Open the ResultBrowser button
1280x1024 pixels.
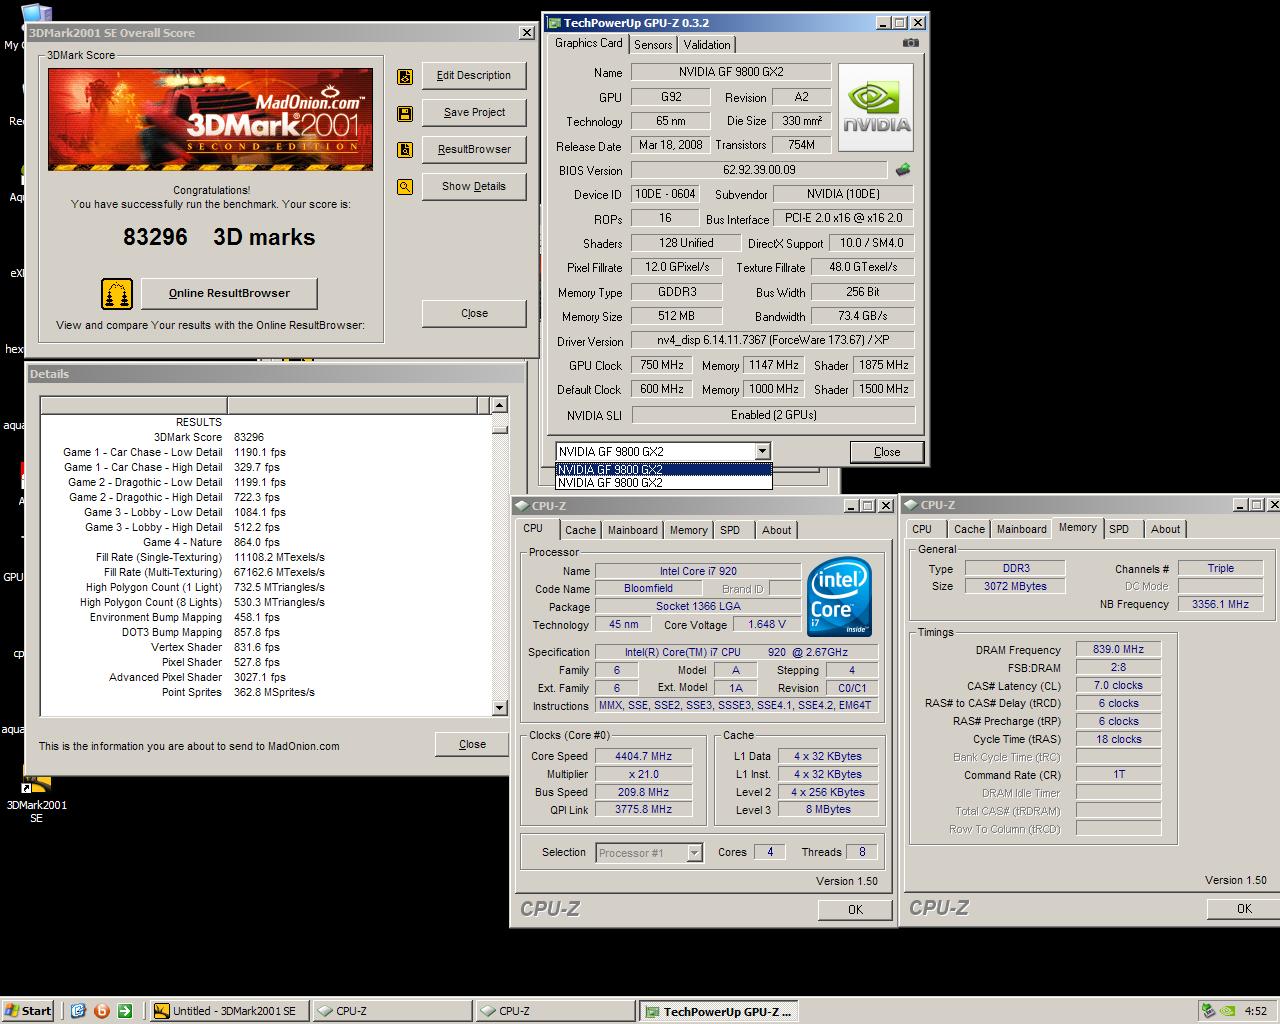474,149
